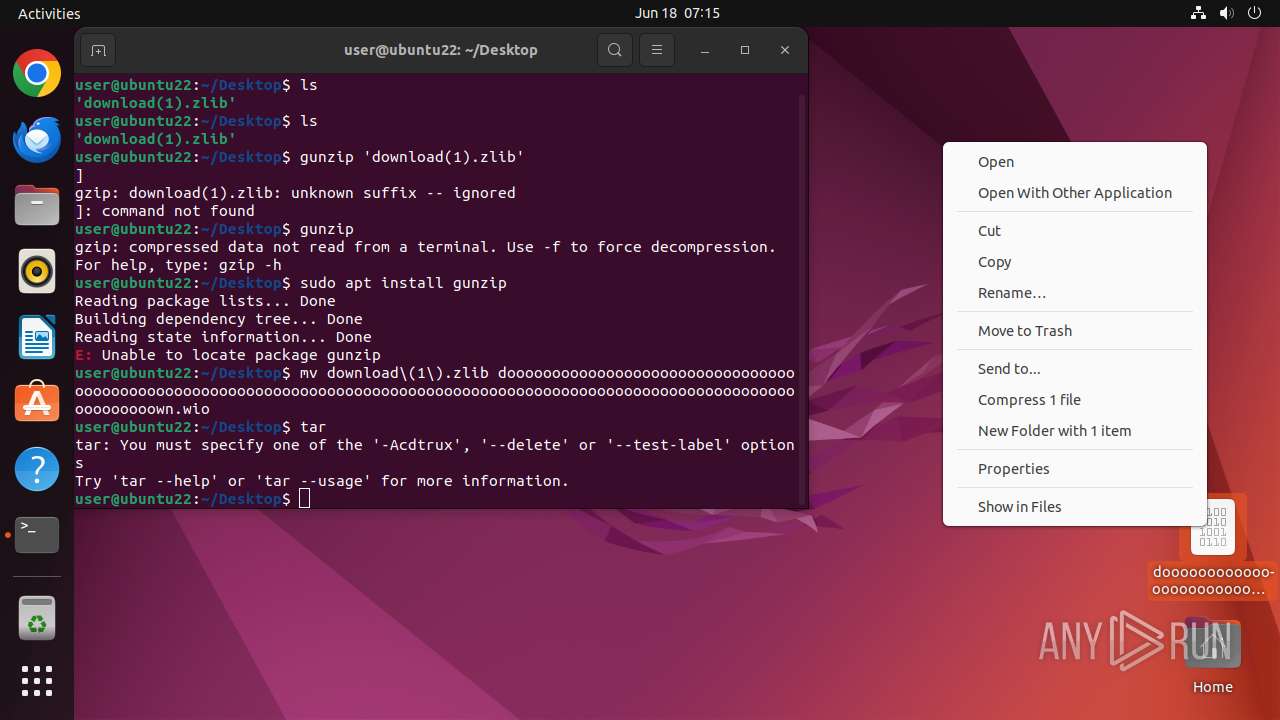Choose Show in Files
The height and width of the screenshot is (720, 1280).
point(1075,507)
